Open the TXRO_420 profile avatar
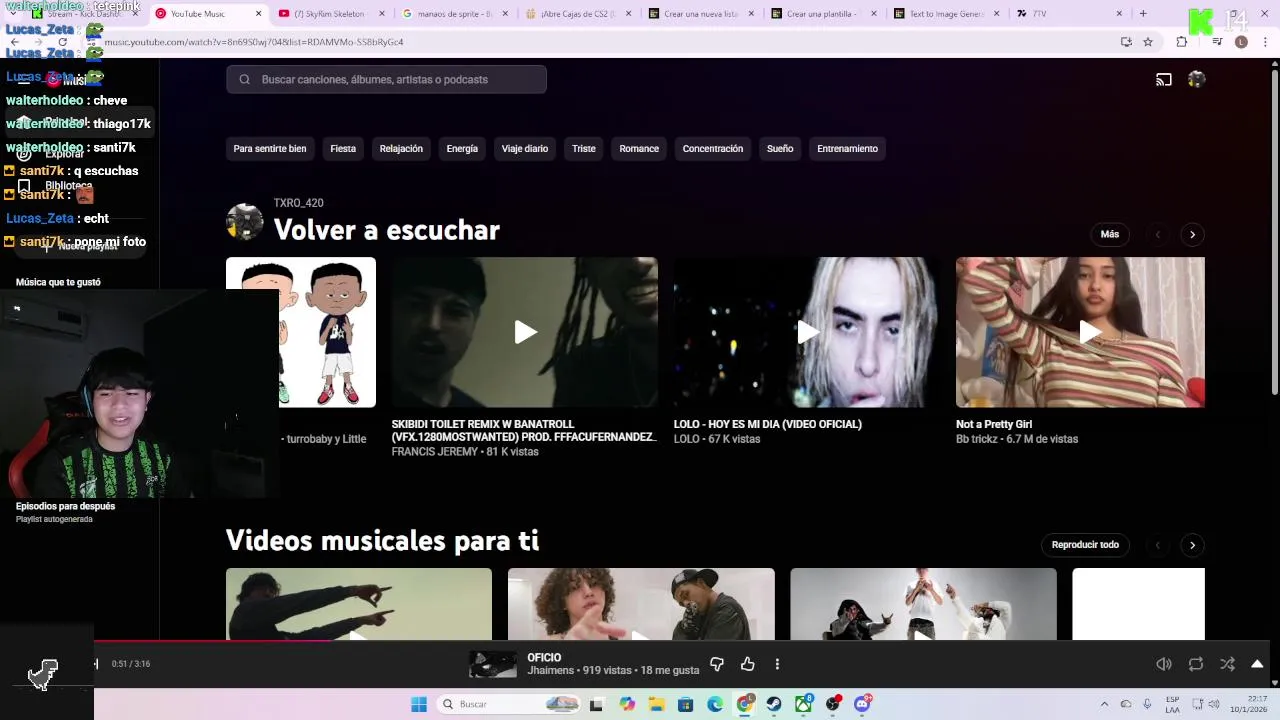Screen dimensions: 1280x720 click(x=244, y=222)
